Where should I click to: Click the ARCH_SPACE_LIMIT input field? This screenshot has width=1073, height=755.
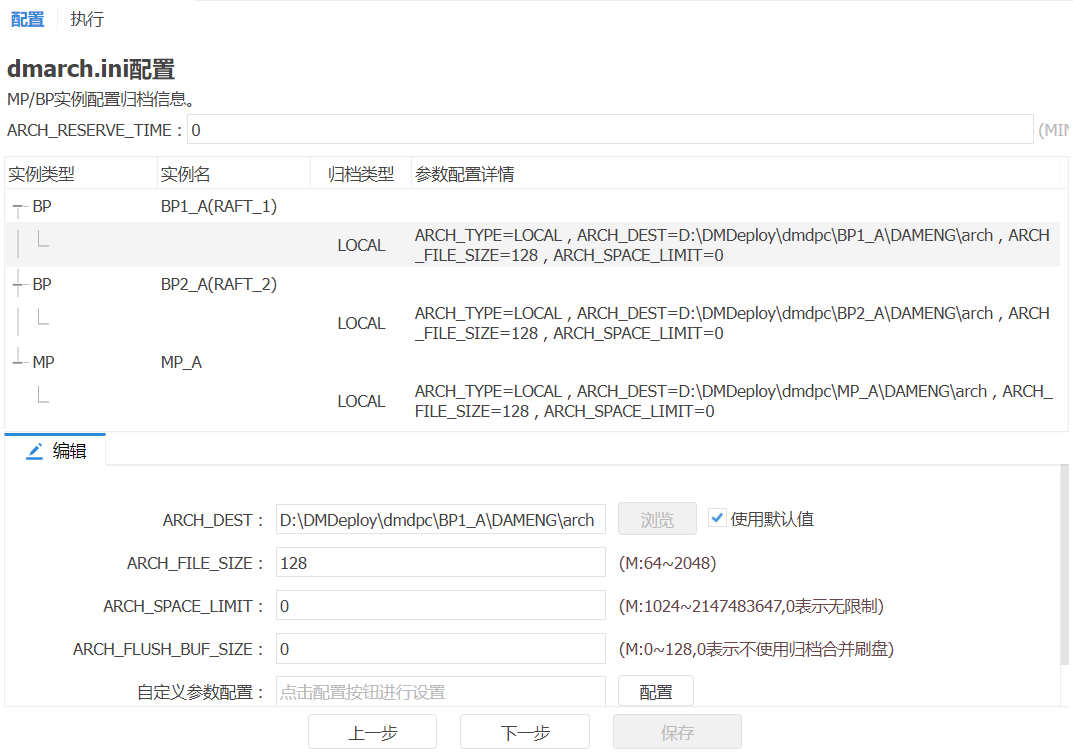click(x=441, y=606)
